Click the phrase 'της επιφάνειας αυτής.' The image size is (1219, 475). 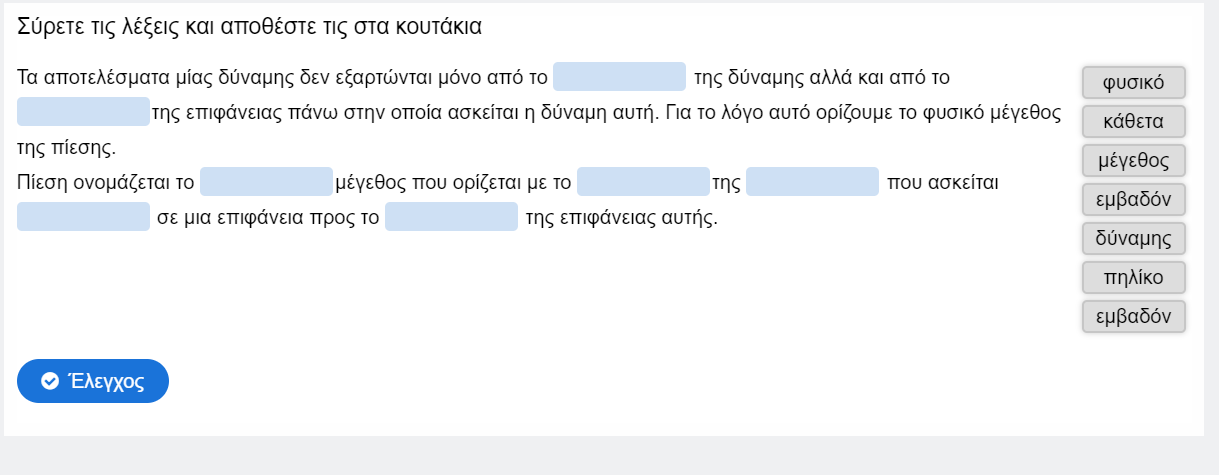click(x=621, y=217)
